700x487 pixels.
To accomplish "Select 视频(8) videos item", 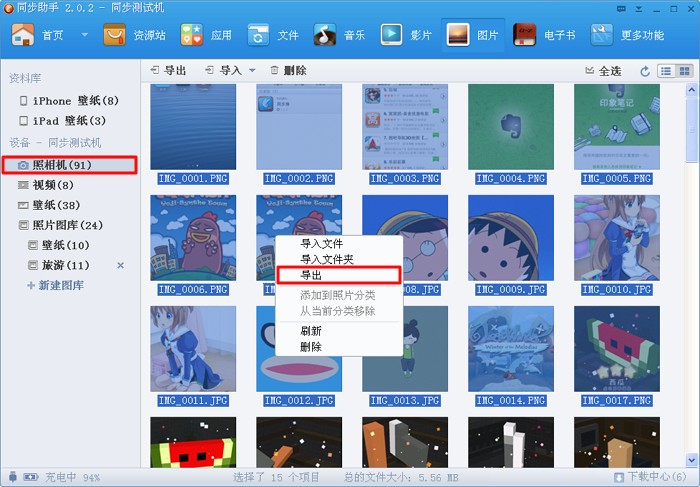I will pos(46,185).
